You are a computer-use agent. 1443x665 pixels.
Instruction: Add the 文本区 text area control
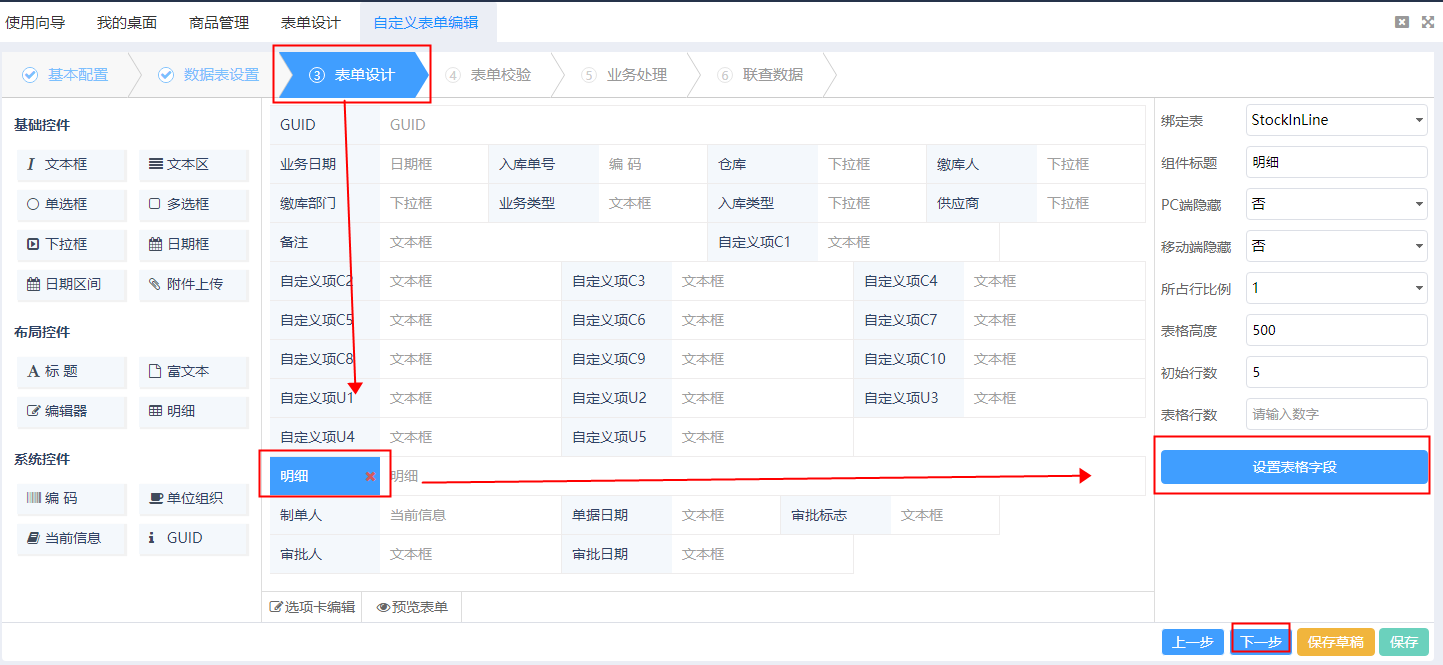194,165
